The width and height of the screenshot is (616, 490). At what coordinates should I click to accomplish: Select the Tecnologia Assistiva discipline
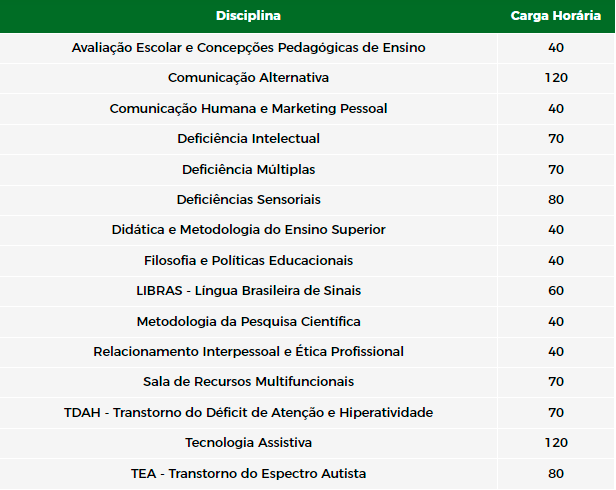coord(248,443)
